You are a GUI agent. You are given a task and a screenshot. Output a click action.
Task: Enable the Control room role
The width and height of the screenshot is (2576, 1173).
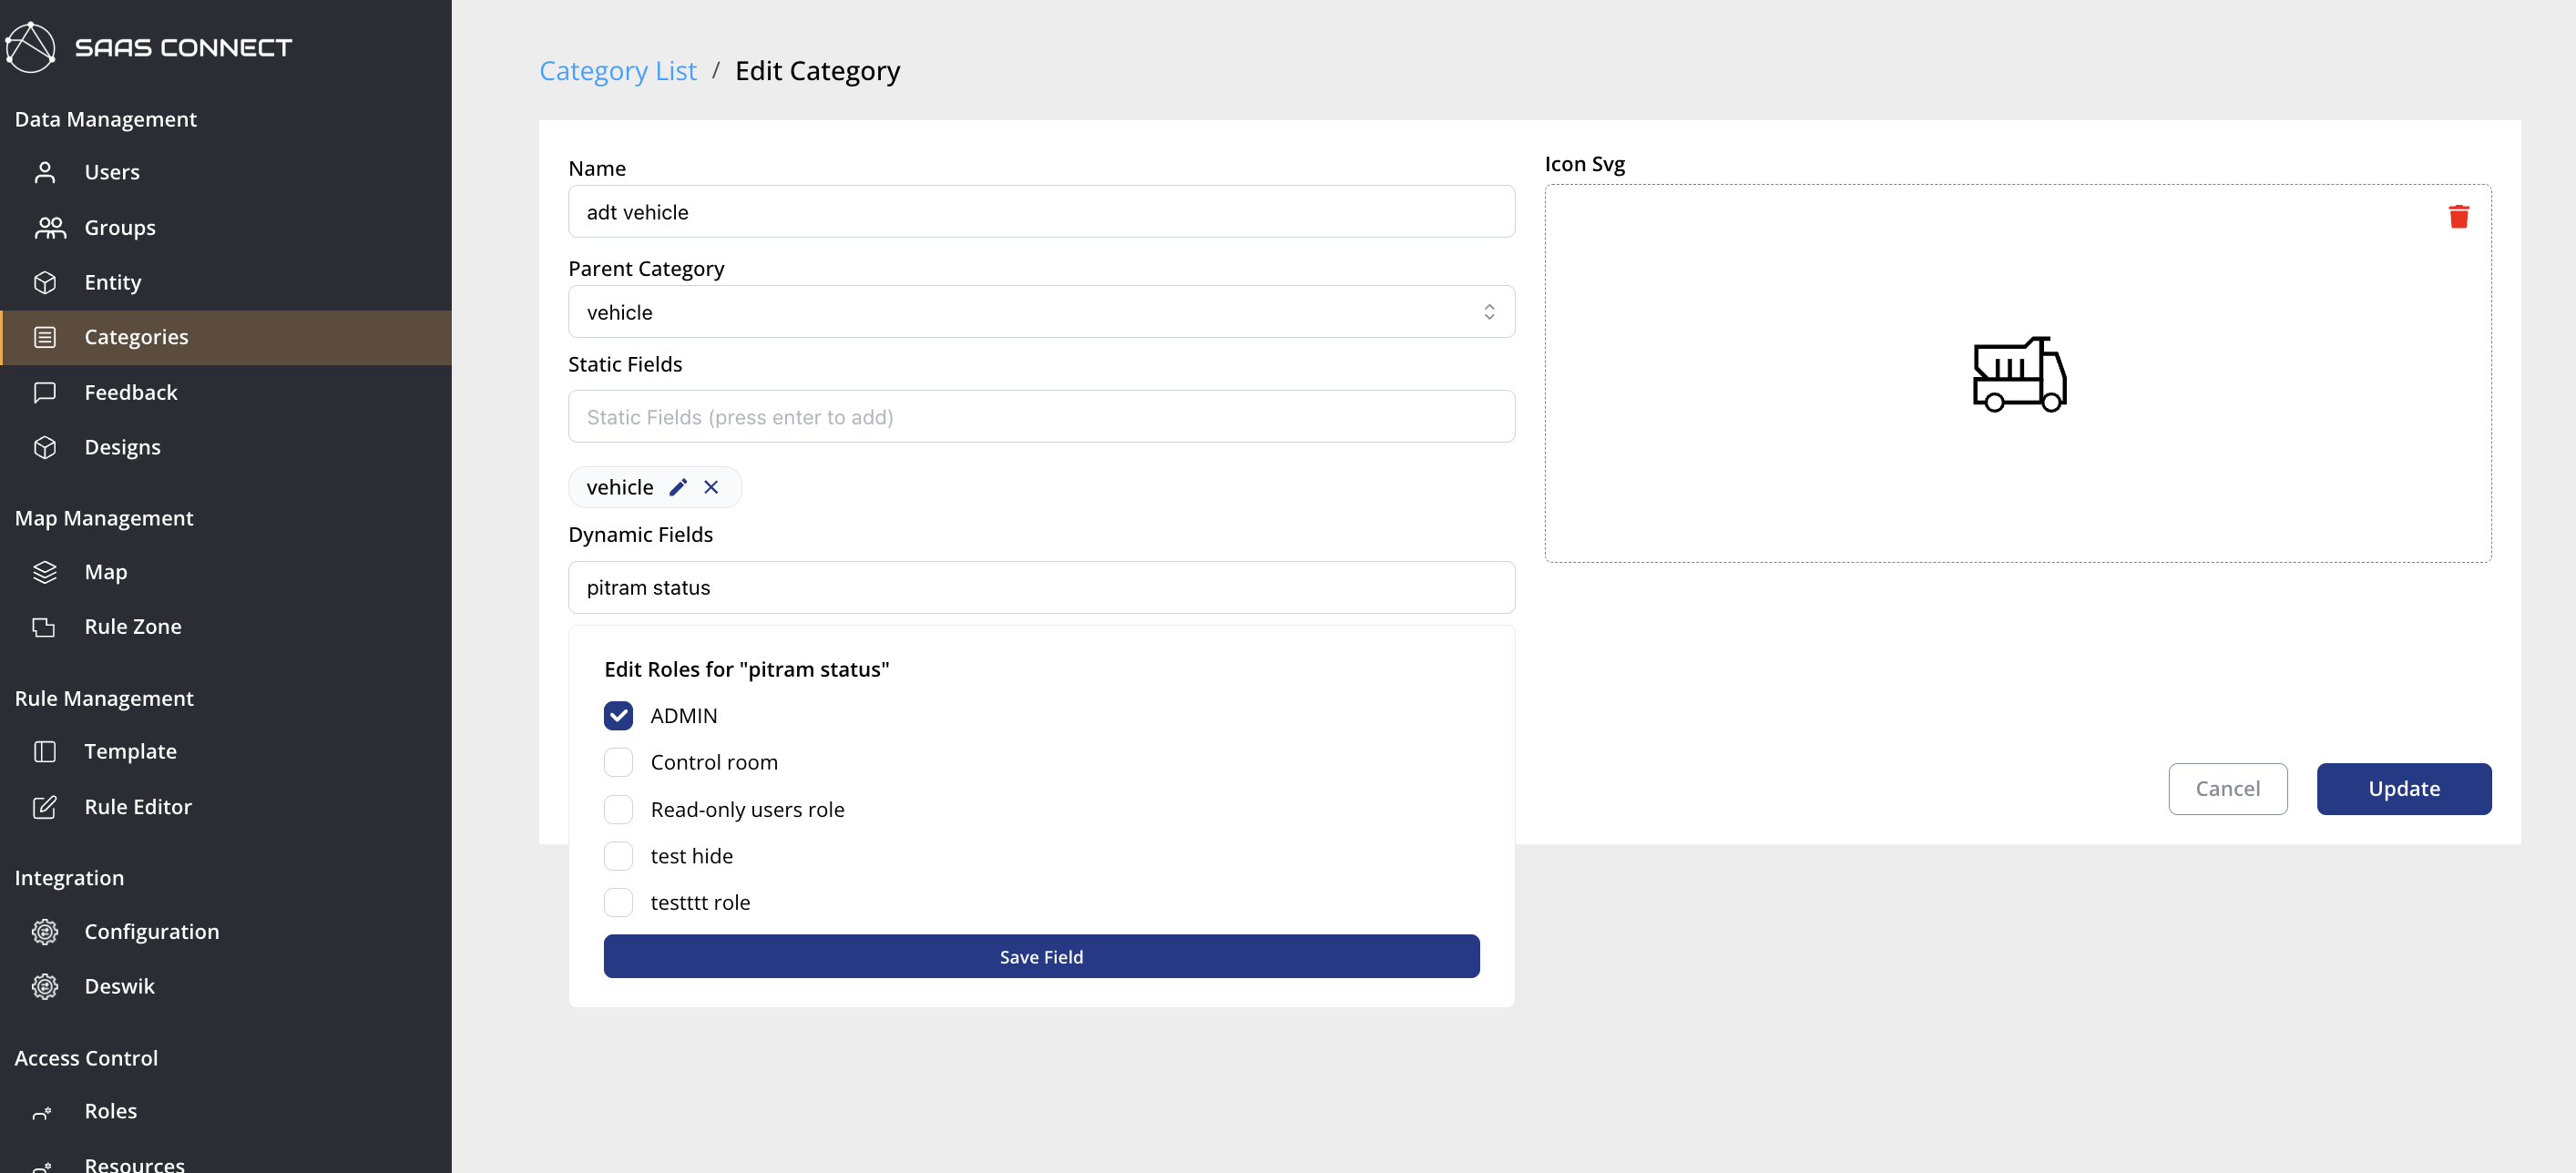pyautogui.click(x=619, y=761)
